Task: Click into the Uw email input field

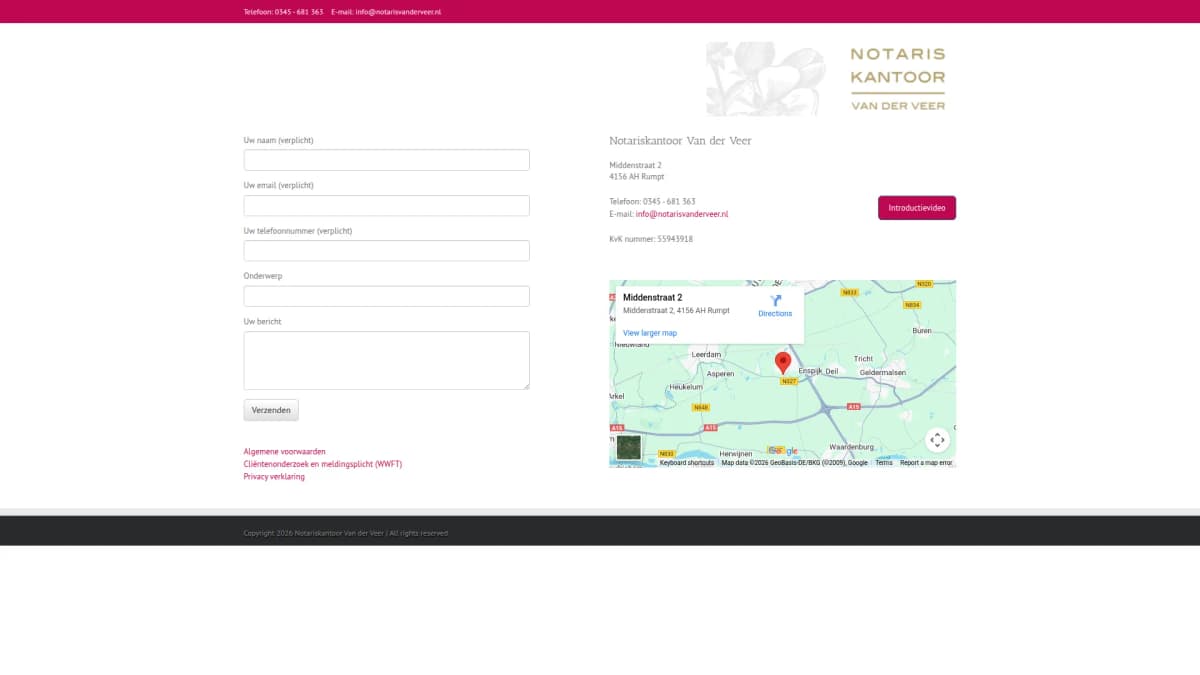Action: coord(386,206)
